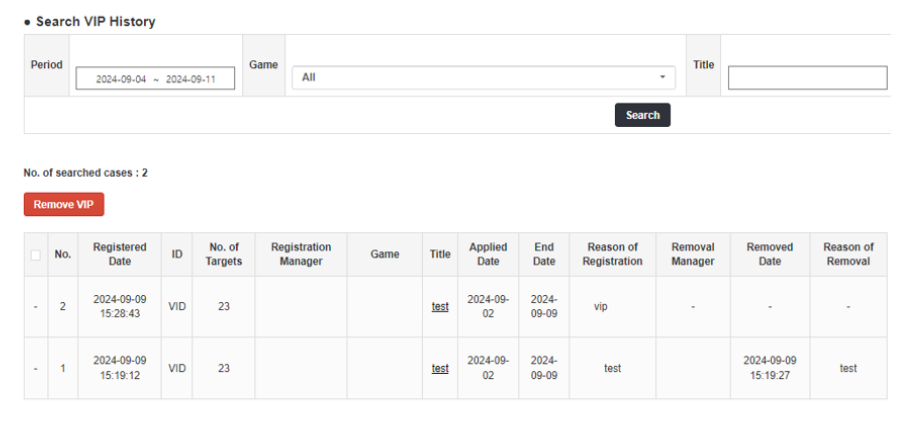The image size is (914, 424).
Task: Click the Removed Date column header
Action: pos(770,254)
